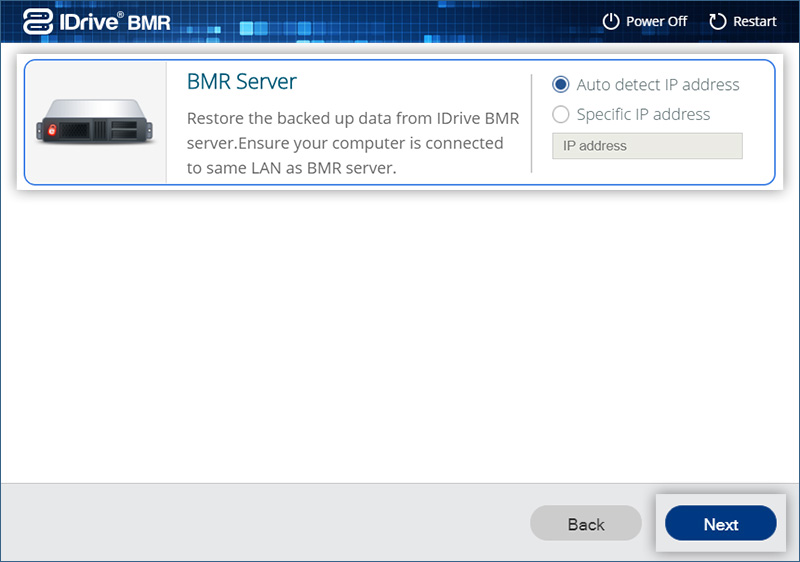This screenshot has width=800, height=562.
Task: Click the 'Power Off' text label
Action: pos(656,21)
